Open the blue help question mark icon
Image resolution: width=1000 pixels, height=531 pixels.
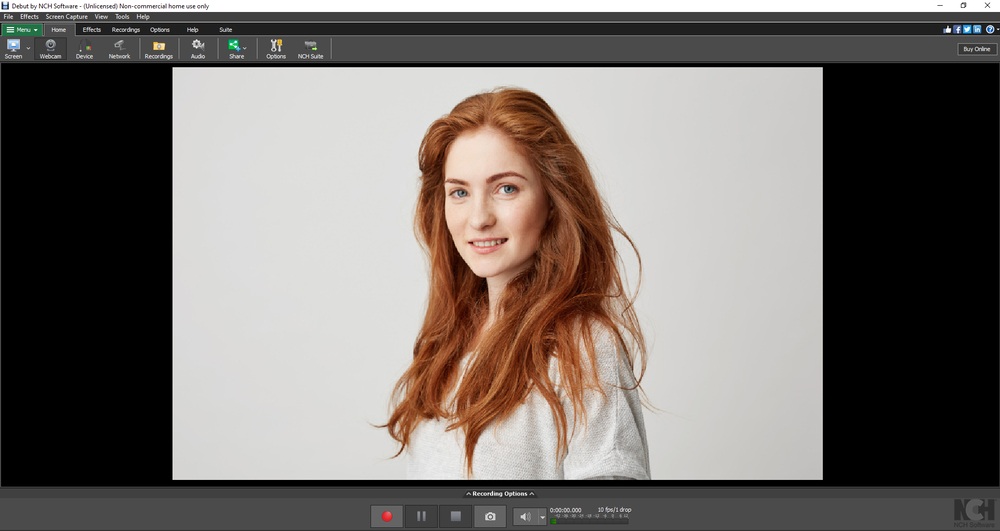click(990, 29)
